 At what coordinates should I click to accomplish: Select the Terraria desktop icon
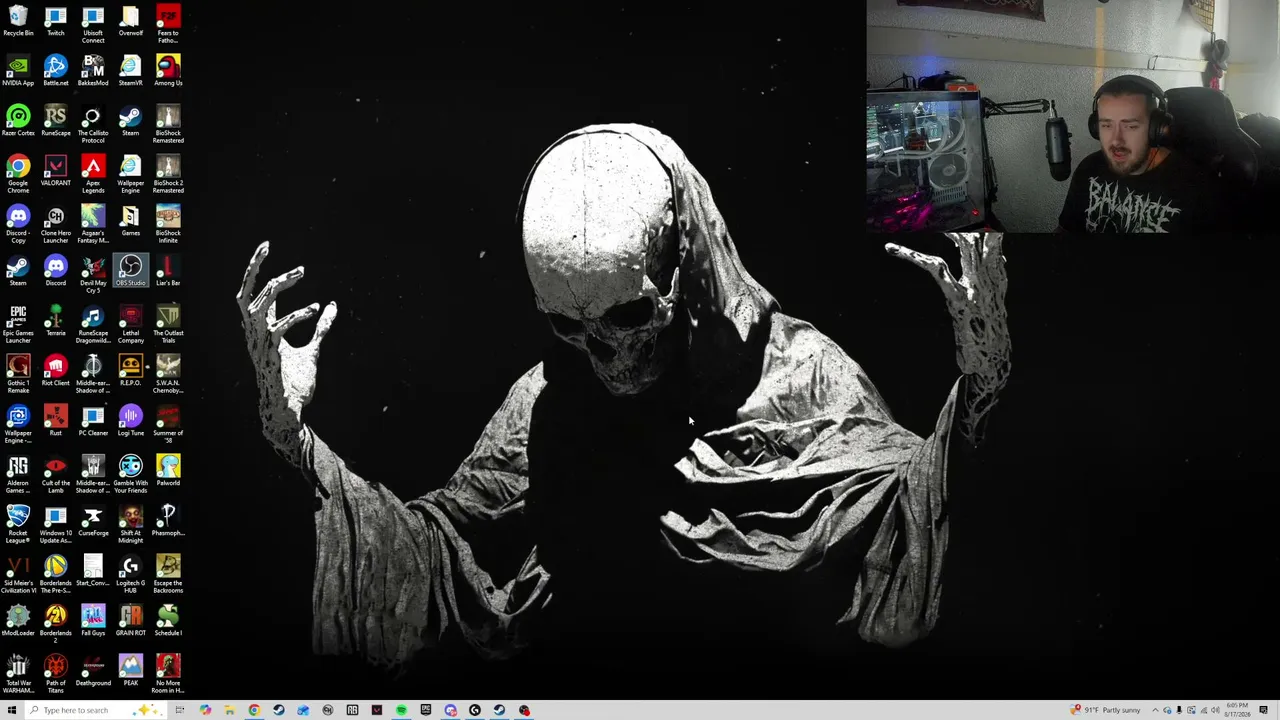(x=55, y=322)
